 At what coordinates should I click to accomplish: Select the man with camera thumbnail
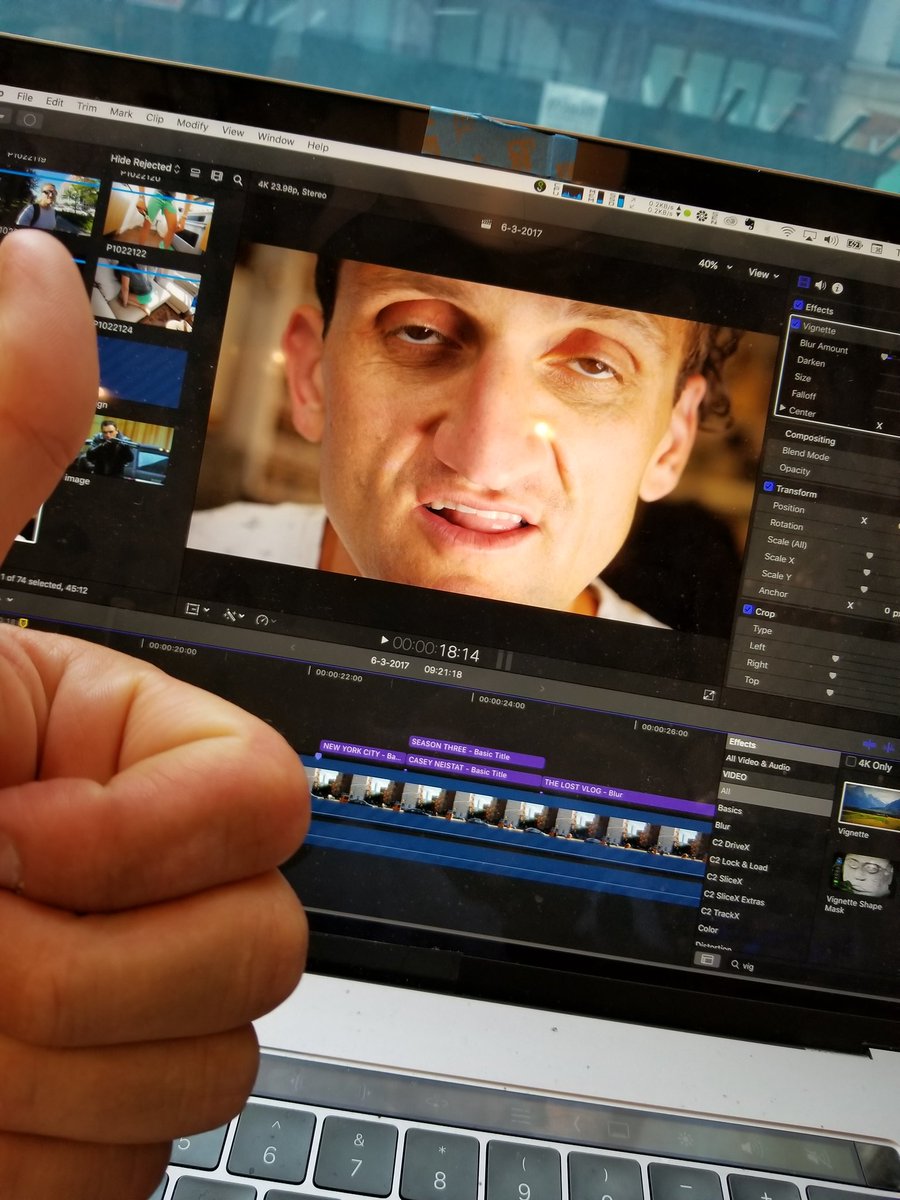tap(125, 448)
